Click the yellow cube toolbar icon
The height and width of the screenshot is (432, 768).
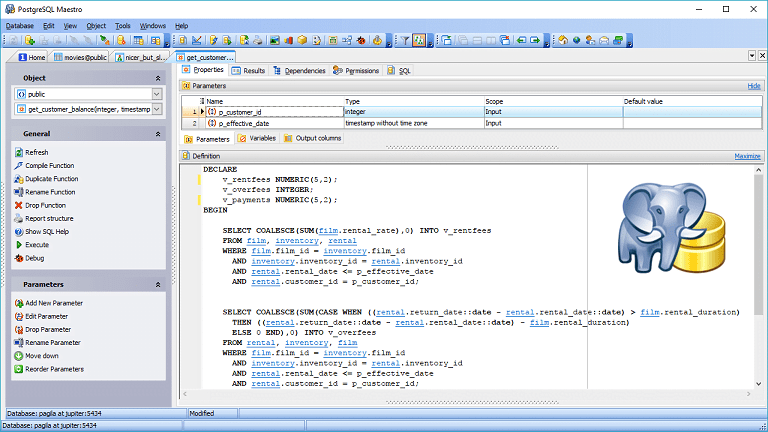click(302, 41)
